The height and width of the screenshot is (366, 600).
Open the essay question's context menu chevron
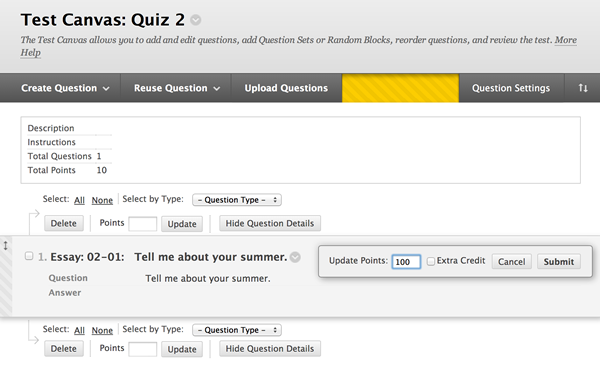click(x=295, y=257)
